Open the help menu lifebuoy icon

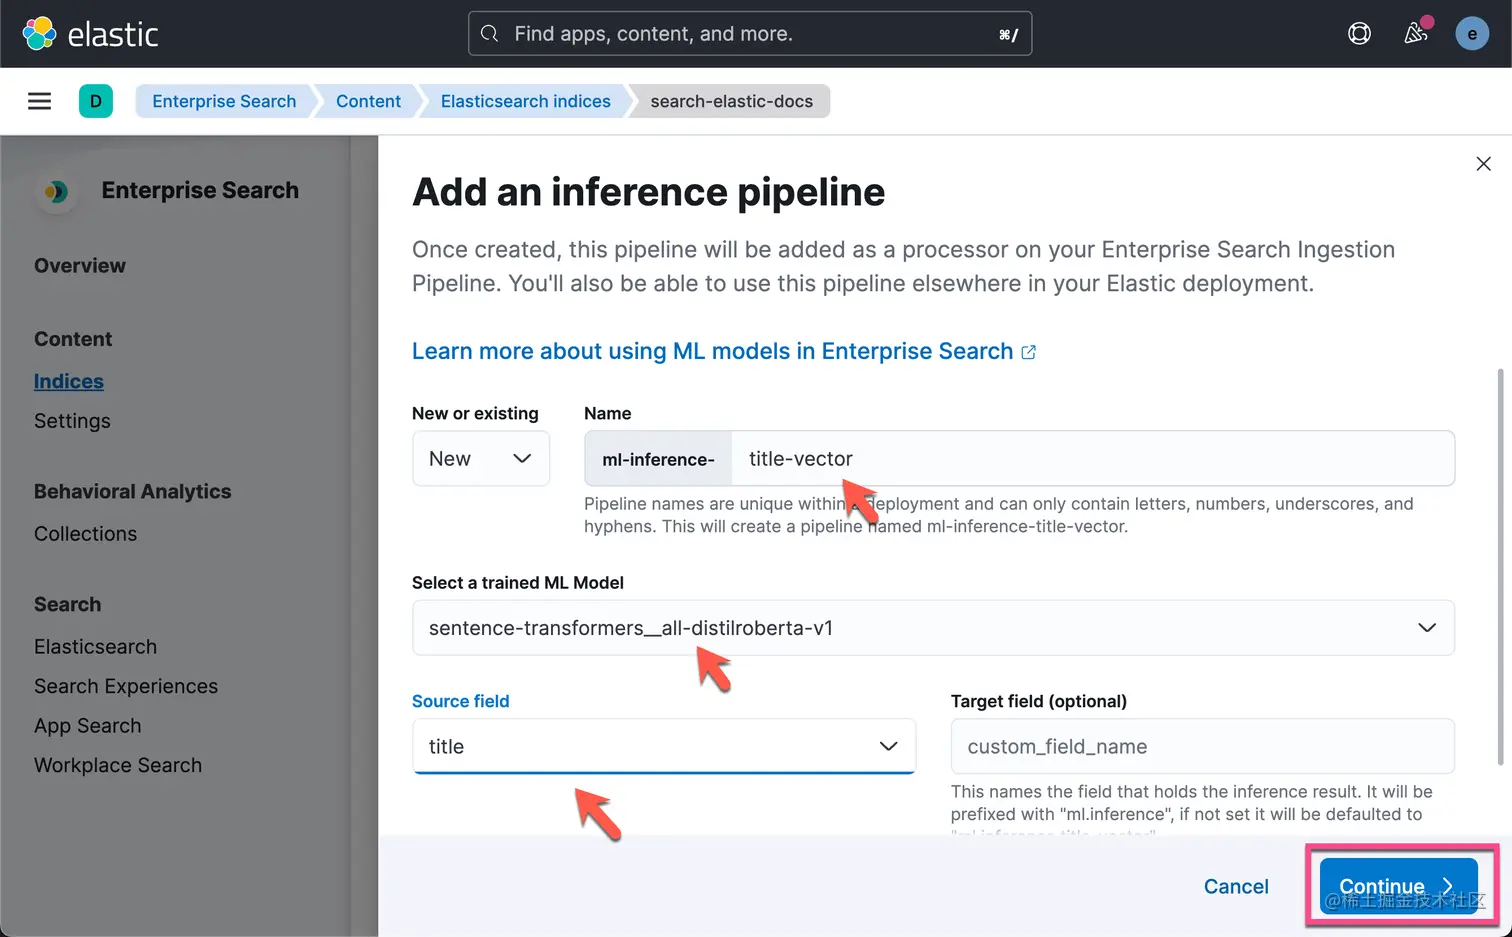pos(1359,34)
